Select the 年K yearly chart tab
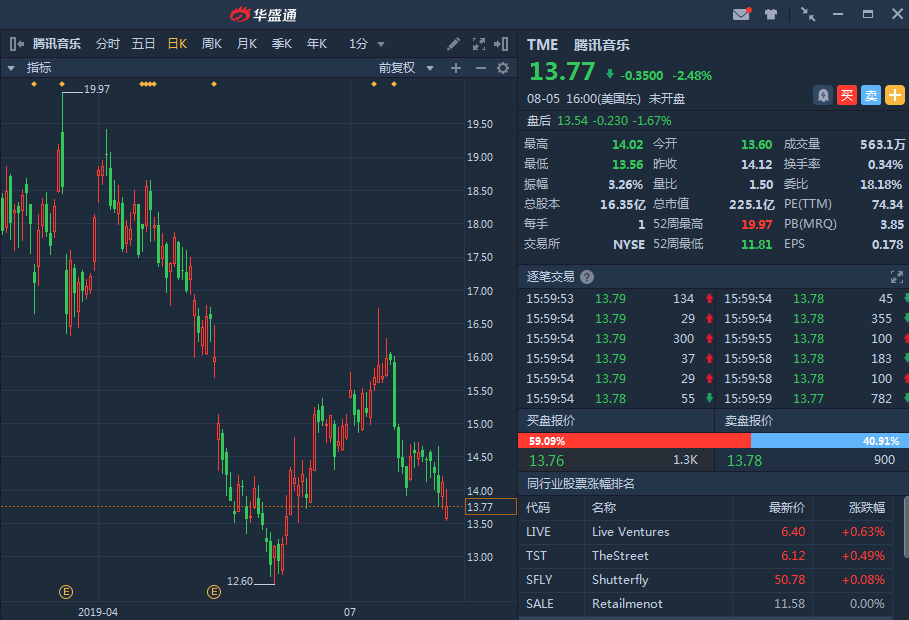909x620 pixels. click(317, 44)
